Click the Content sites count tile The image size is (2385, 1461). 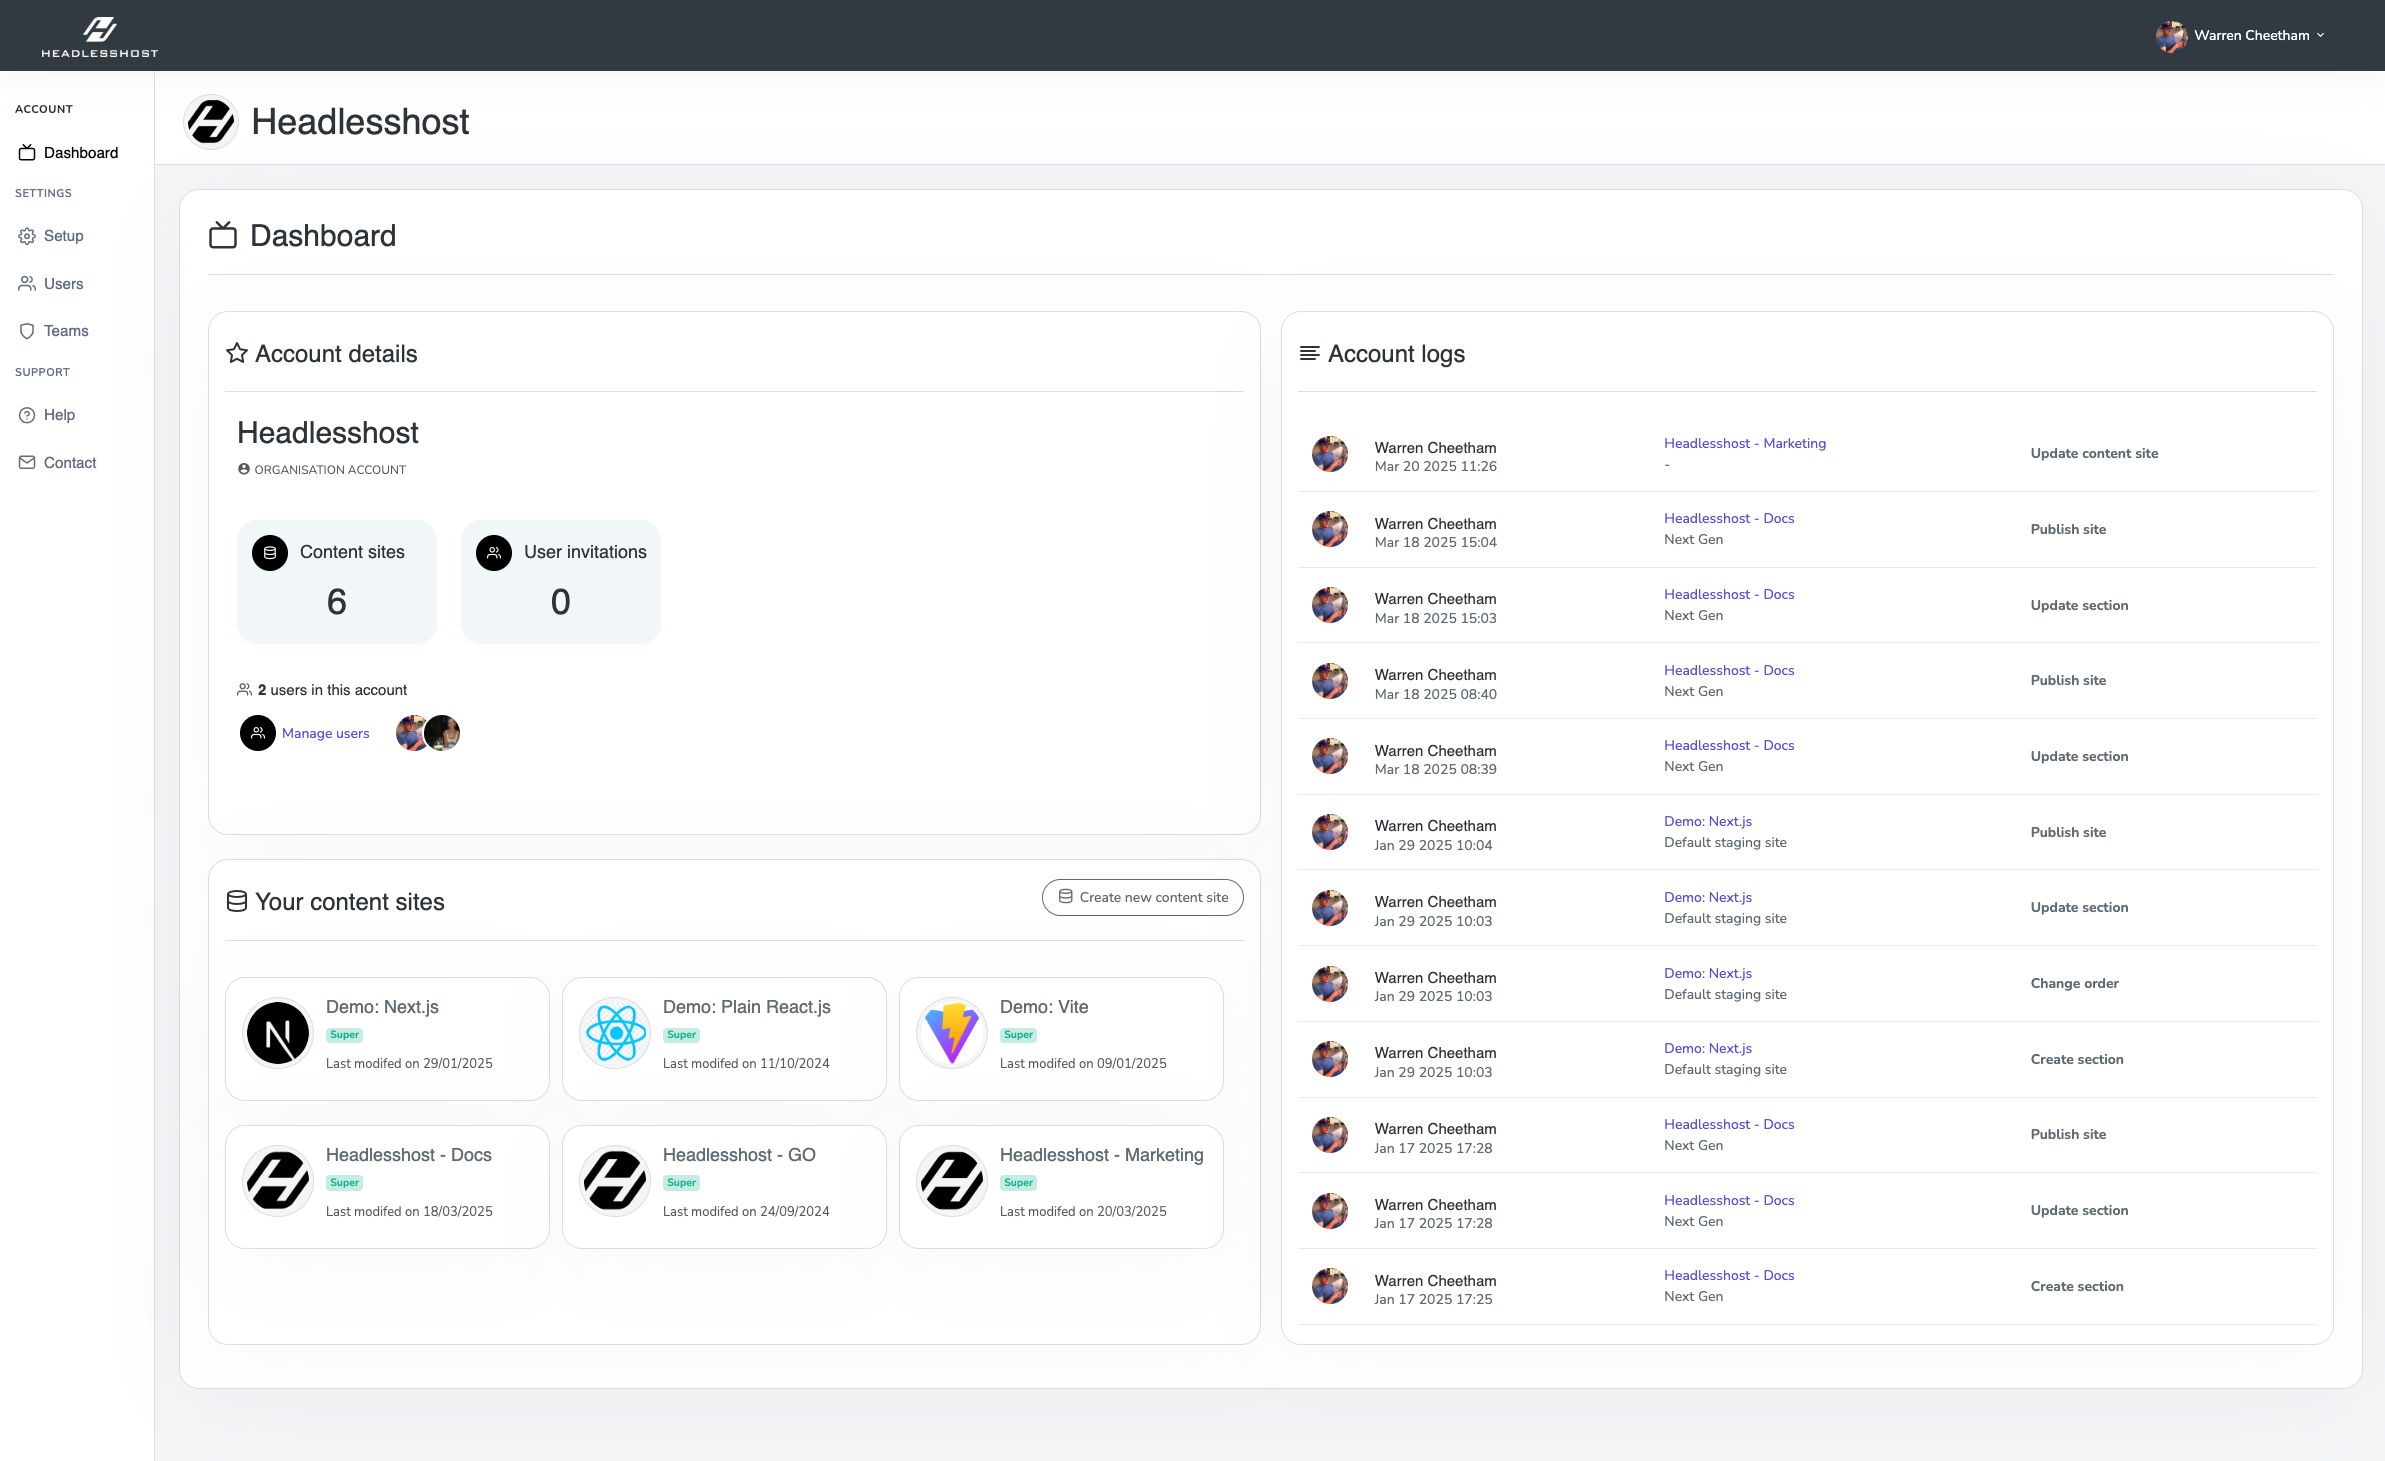coord(336,582)
